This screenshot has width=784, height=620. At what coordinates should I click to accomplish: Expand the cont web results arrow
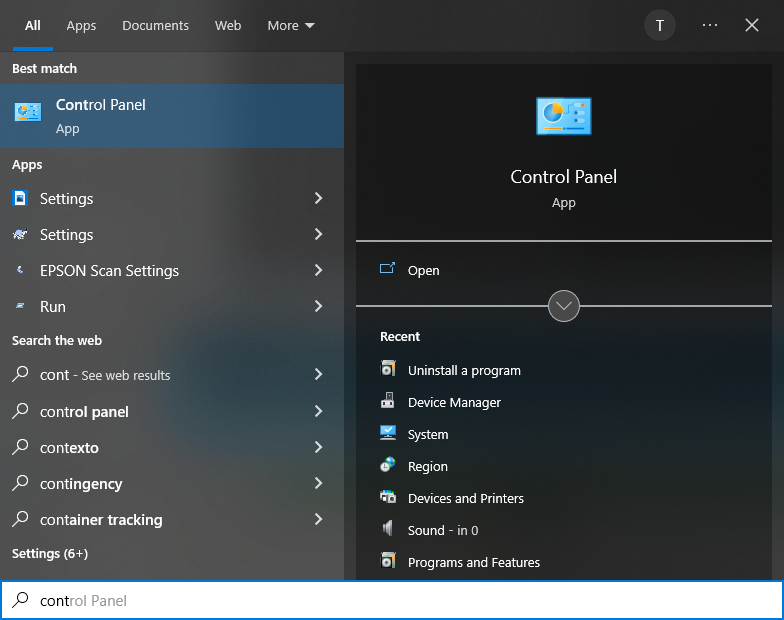pos(318,374)
